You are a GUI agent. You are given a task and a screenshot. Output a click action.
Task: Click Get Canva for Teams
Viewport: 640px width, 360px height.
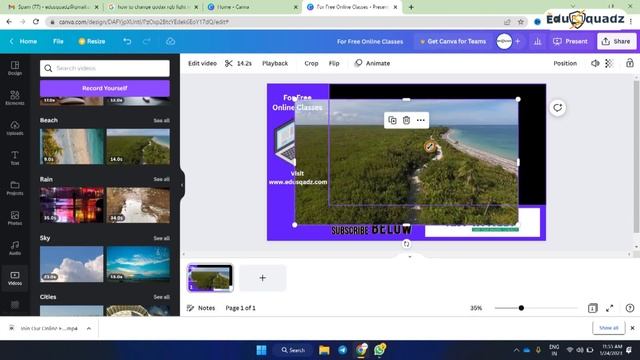click(453, 41)
